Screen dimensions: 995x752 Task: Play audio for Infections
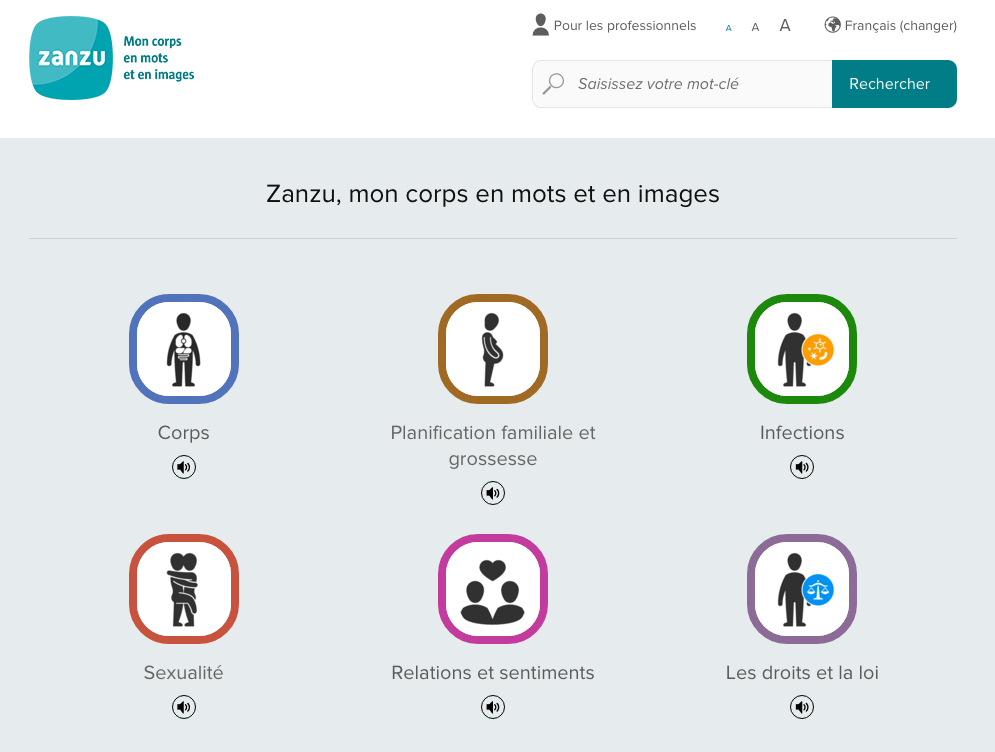tap(802, 467)
